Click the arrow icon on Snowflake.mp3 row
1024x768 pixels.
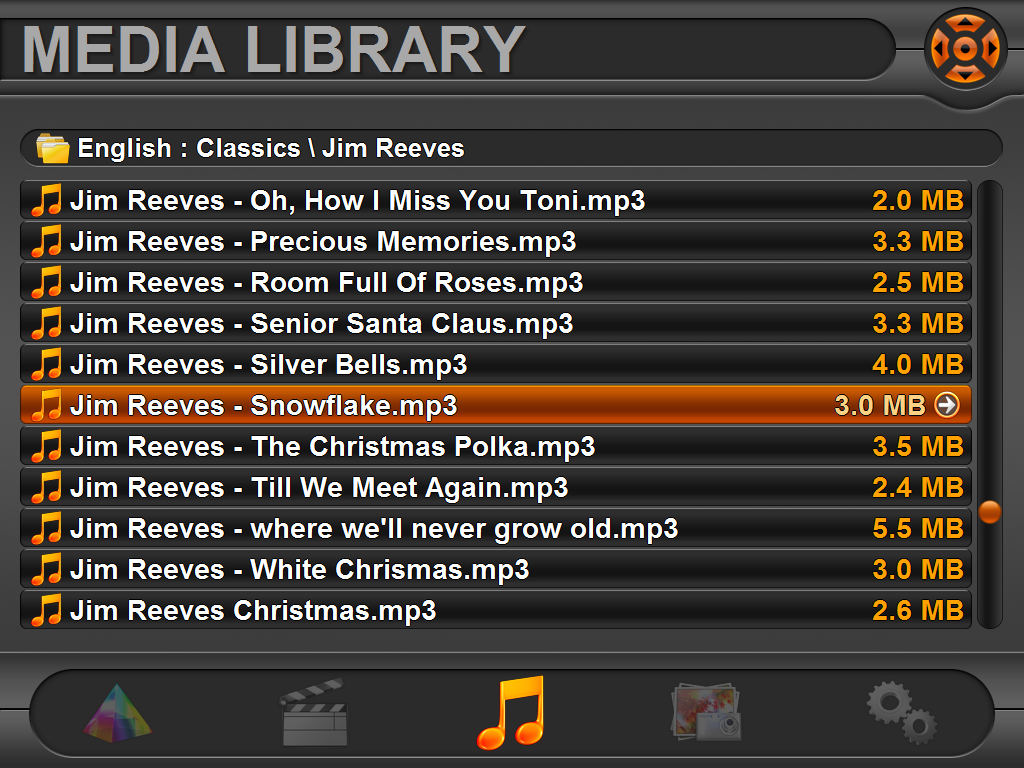(947, 405)
